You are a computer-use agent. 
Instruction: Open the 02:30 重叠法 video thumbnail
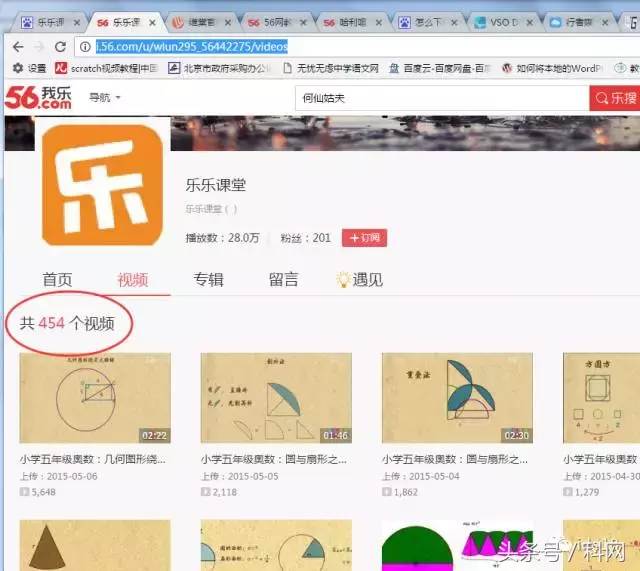point(457,398)
